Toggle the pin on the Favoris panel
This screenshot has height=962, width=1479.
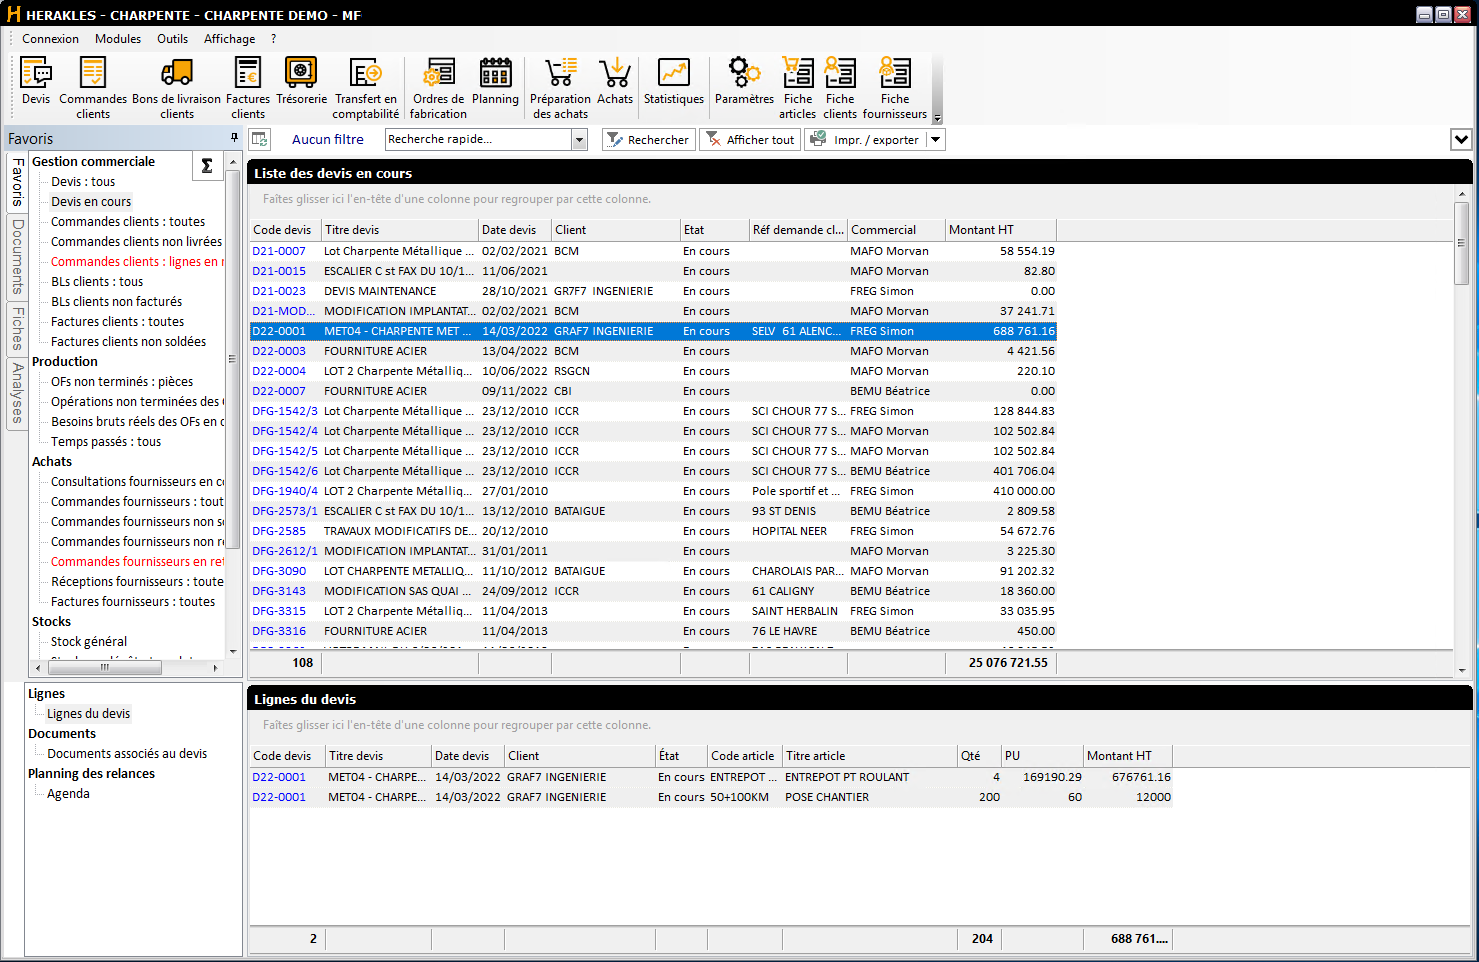(236, 138)
